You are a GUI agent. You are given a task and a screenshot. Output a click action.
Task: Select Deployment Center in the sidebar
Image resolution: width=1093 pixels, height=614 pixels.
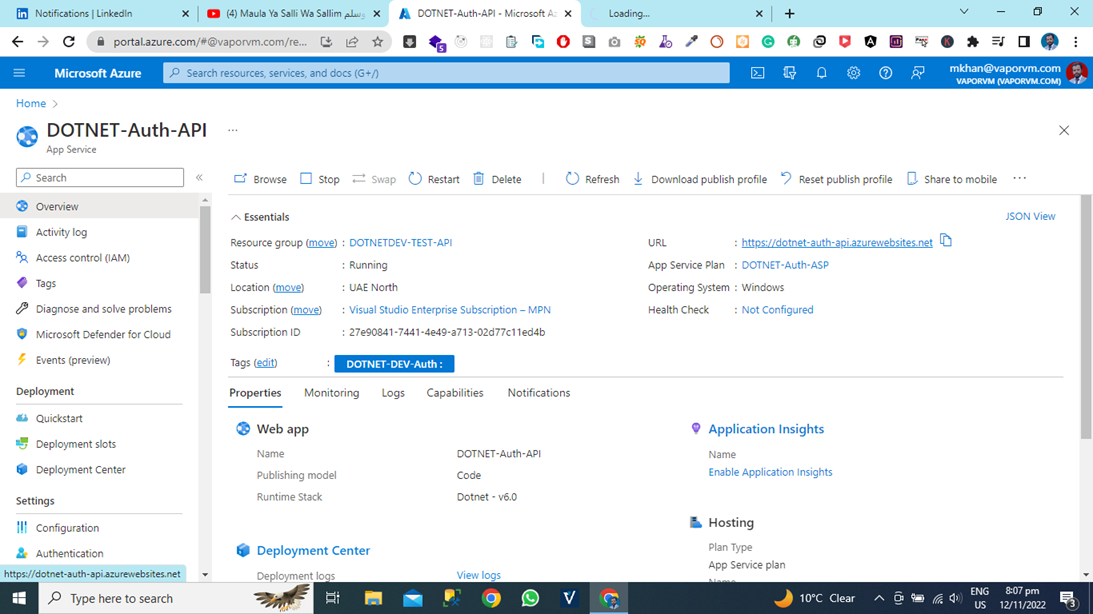point(80,469)
